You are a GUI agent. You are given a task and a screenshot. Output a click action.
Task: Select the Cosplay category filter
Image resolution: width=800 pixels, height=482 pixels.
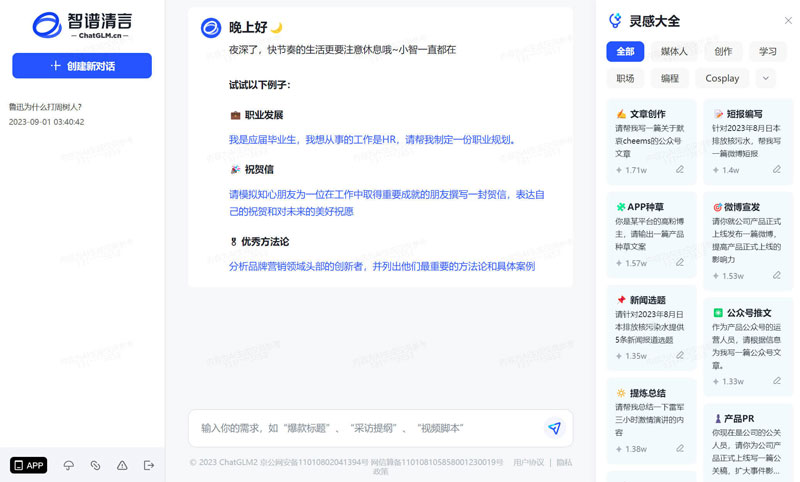point(722,78)
